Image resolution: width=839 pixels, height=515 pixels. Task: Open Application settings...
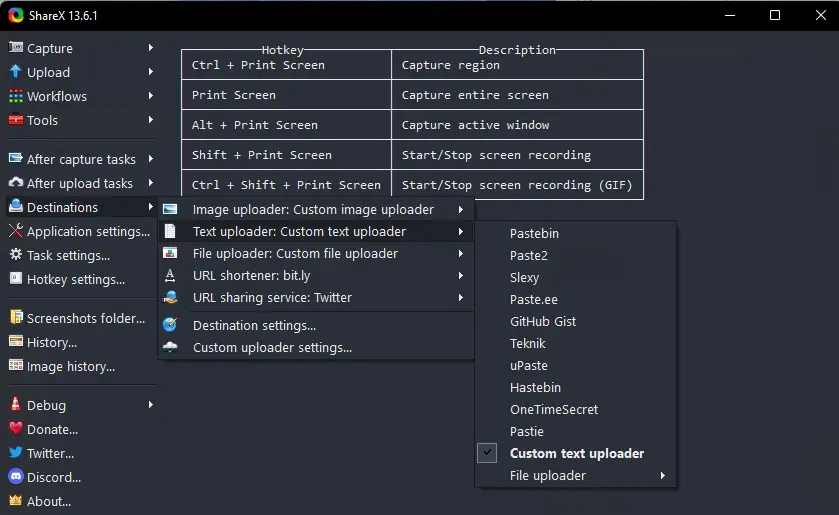[81, 231]
